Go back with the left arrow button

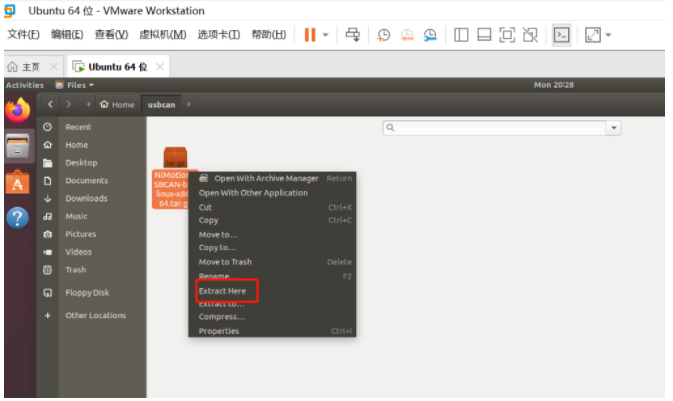coord(51,104)
